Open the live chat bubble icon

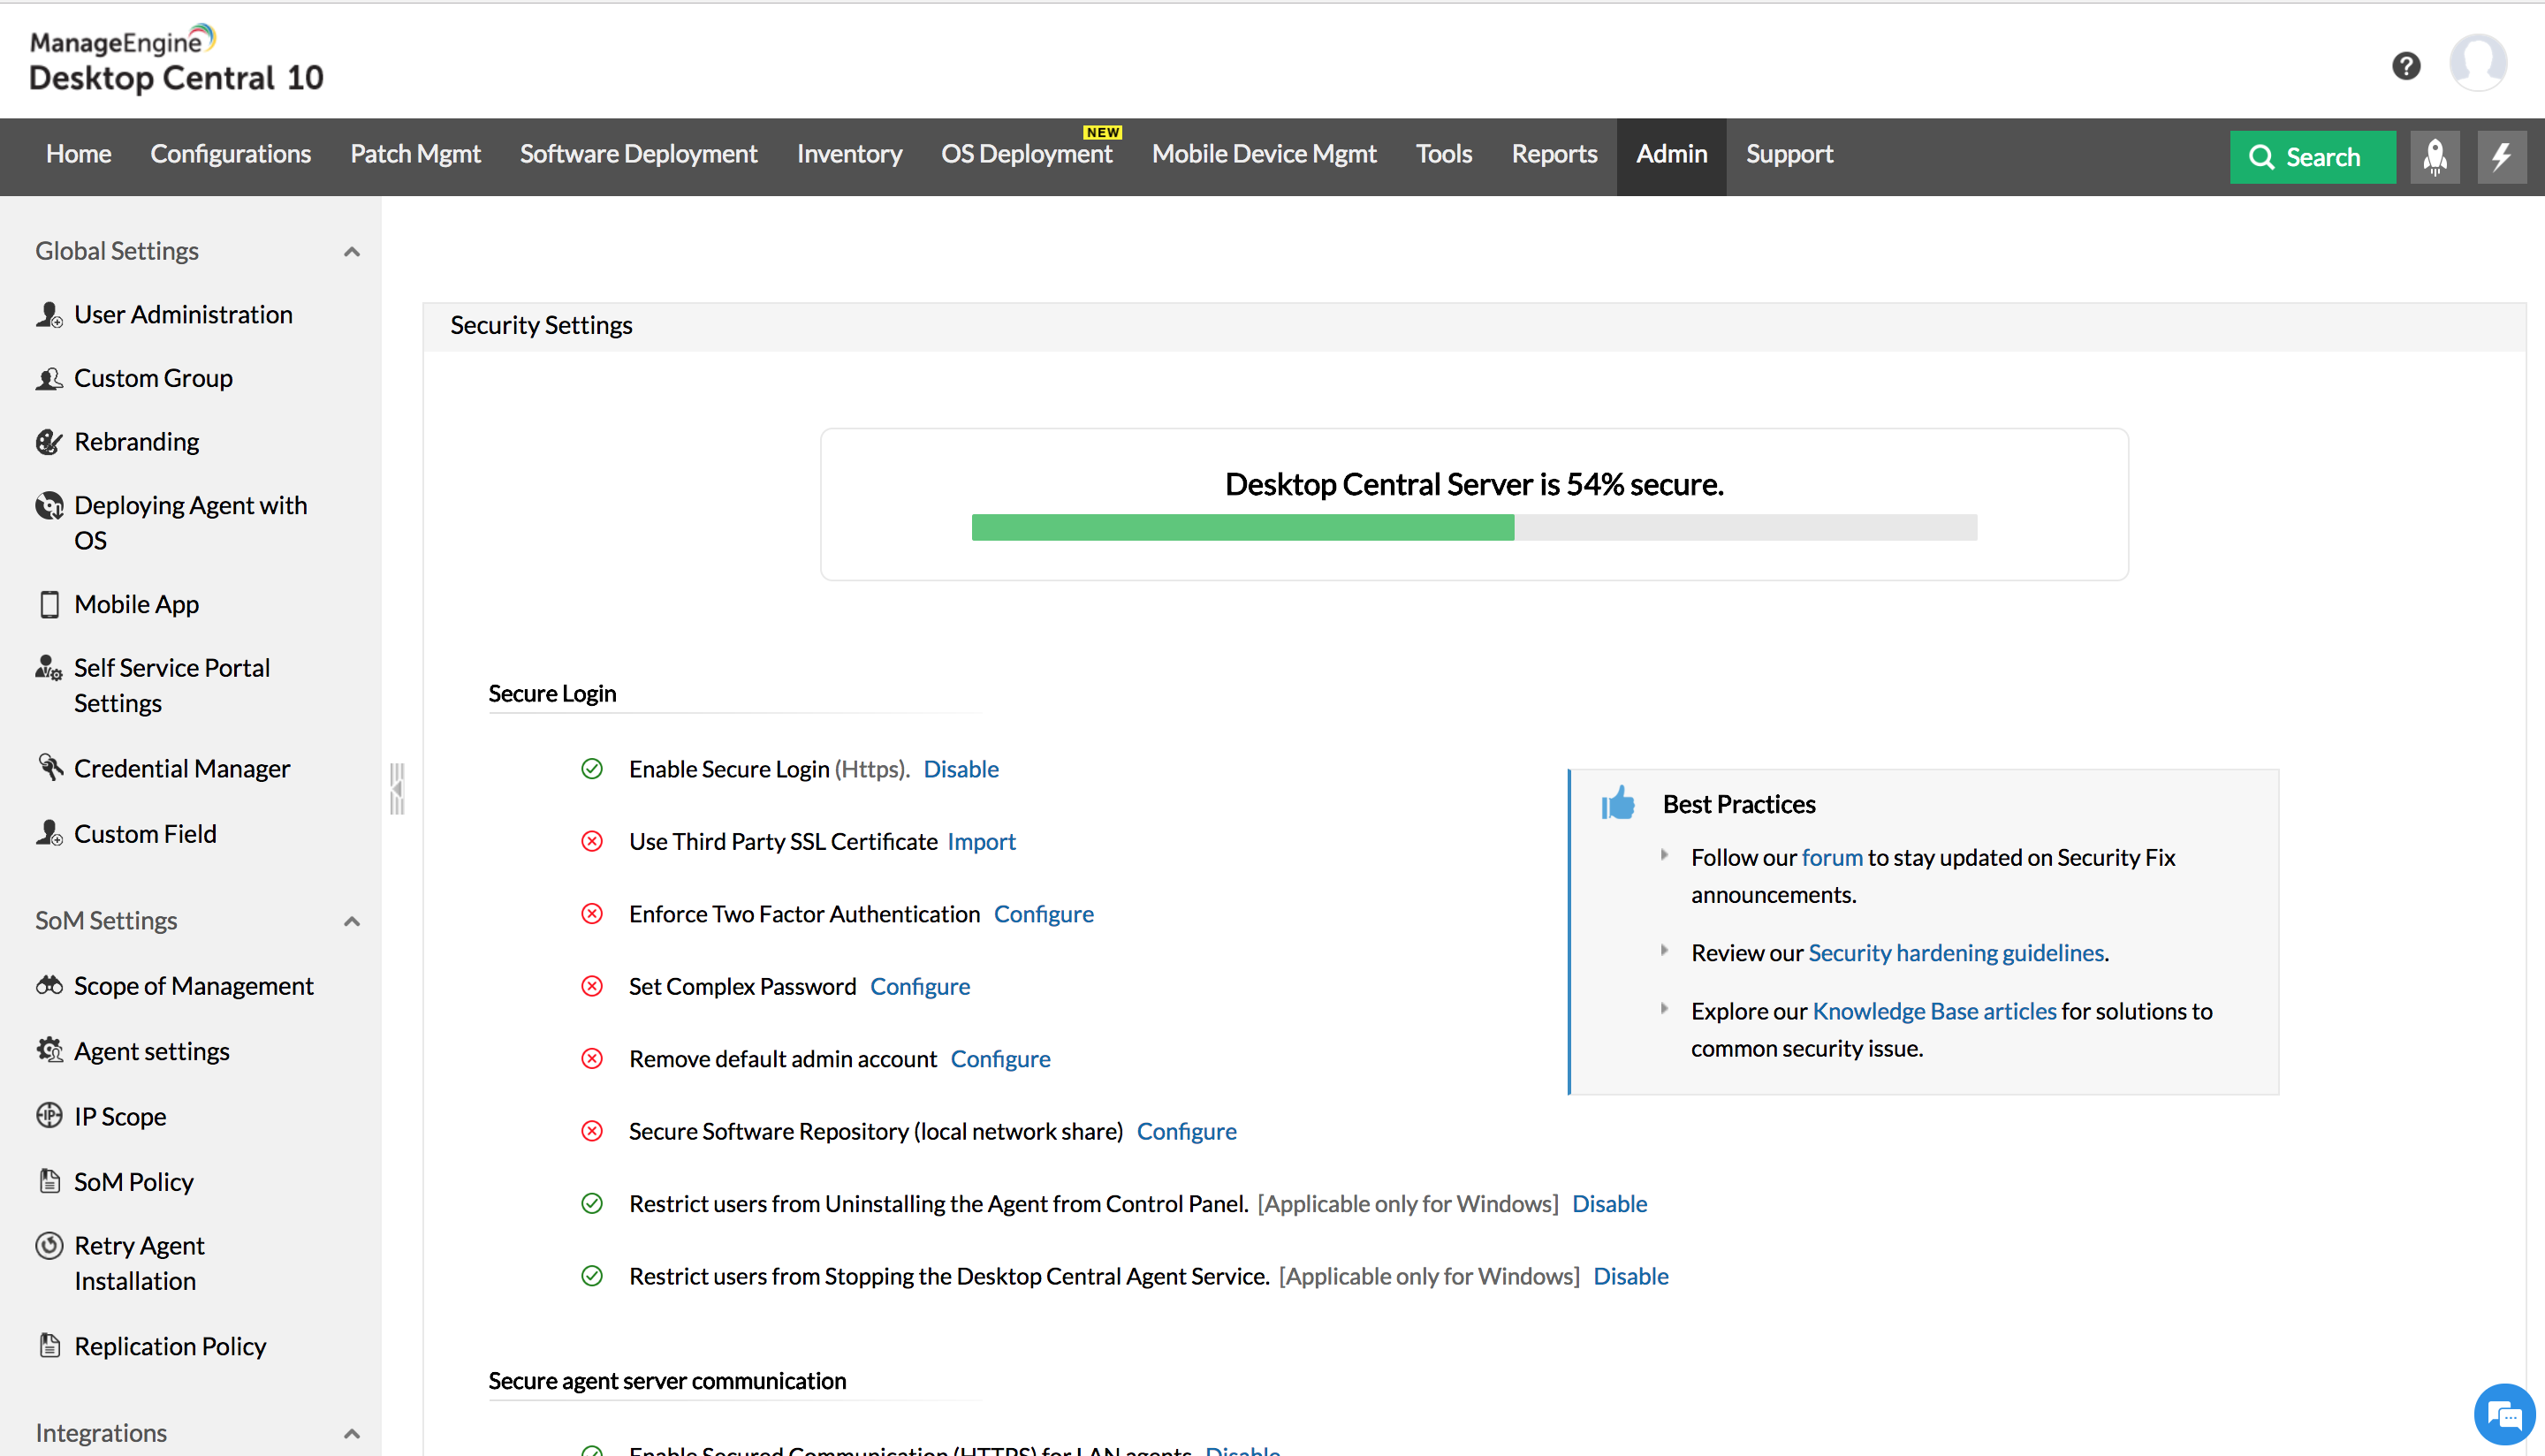click(x=2504, y=1415)
